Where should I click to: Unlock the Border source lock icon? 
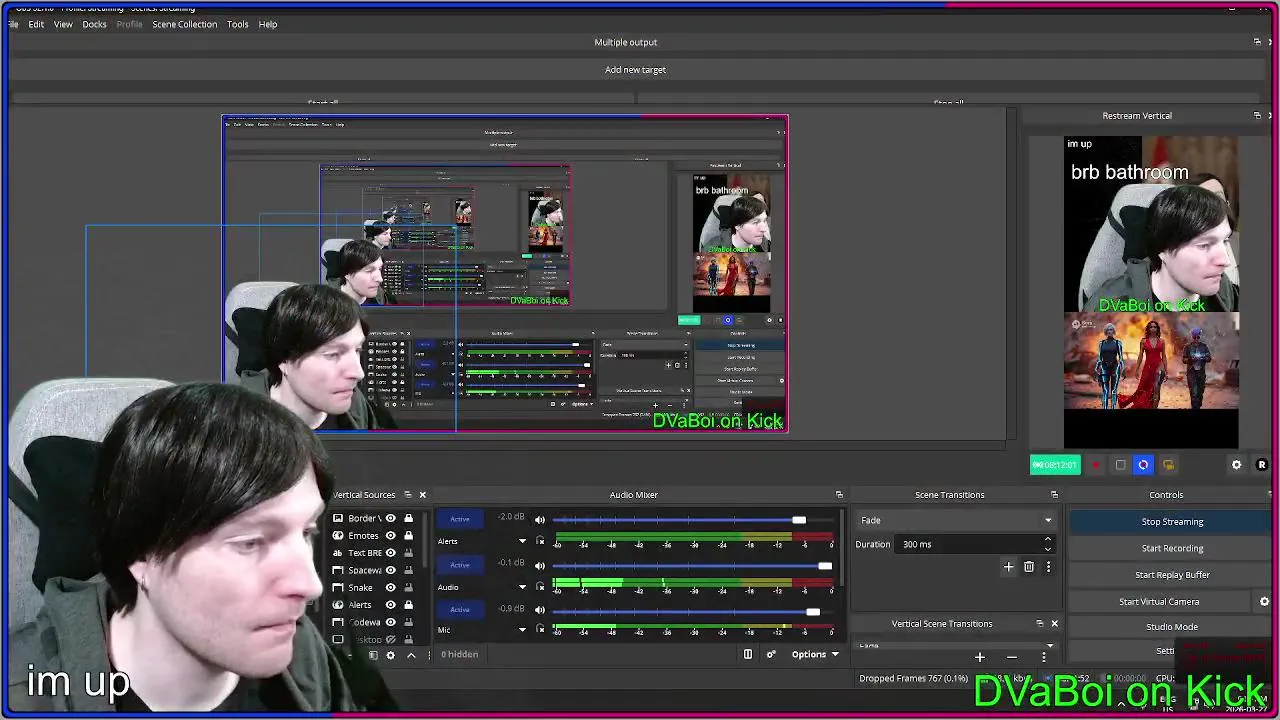pos(408,518)
